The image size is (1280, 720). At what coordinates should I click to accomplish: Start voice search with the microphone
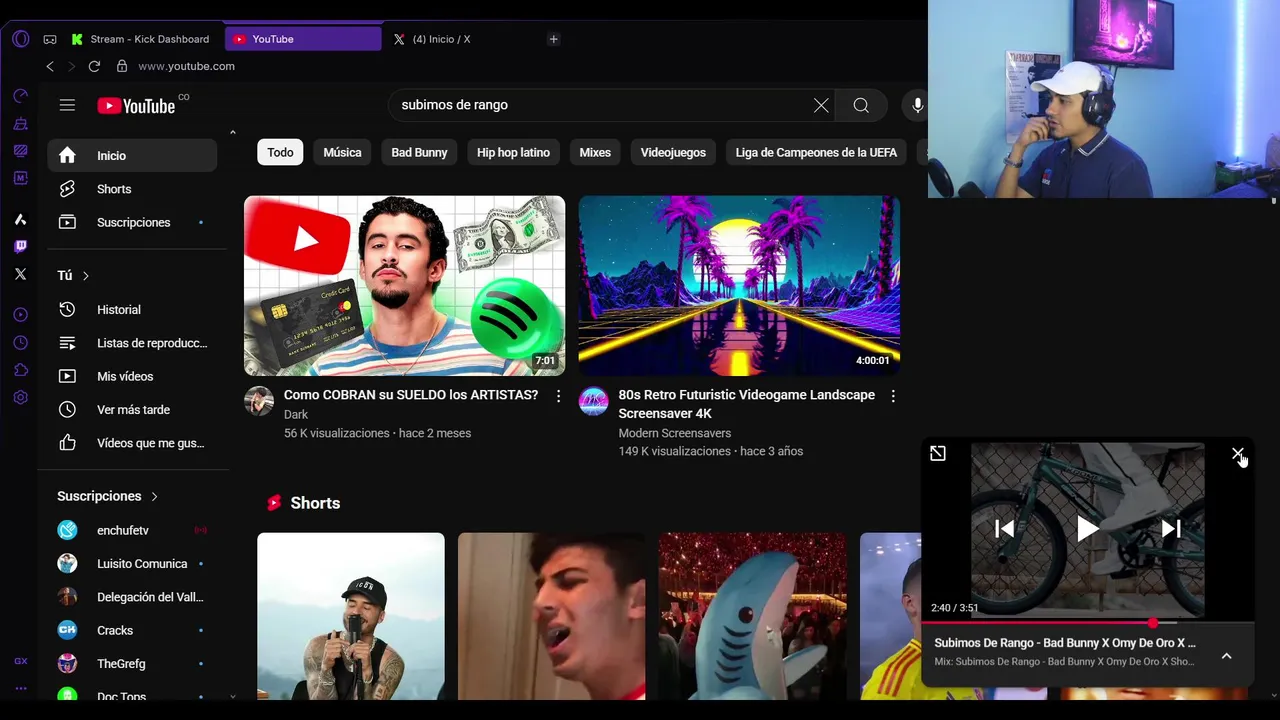coord(917,105)
